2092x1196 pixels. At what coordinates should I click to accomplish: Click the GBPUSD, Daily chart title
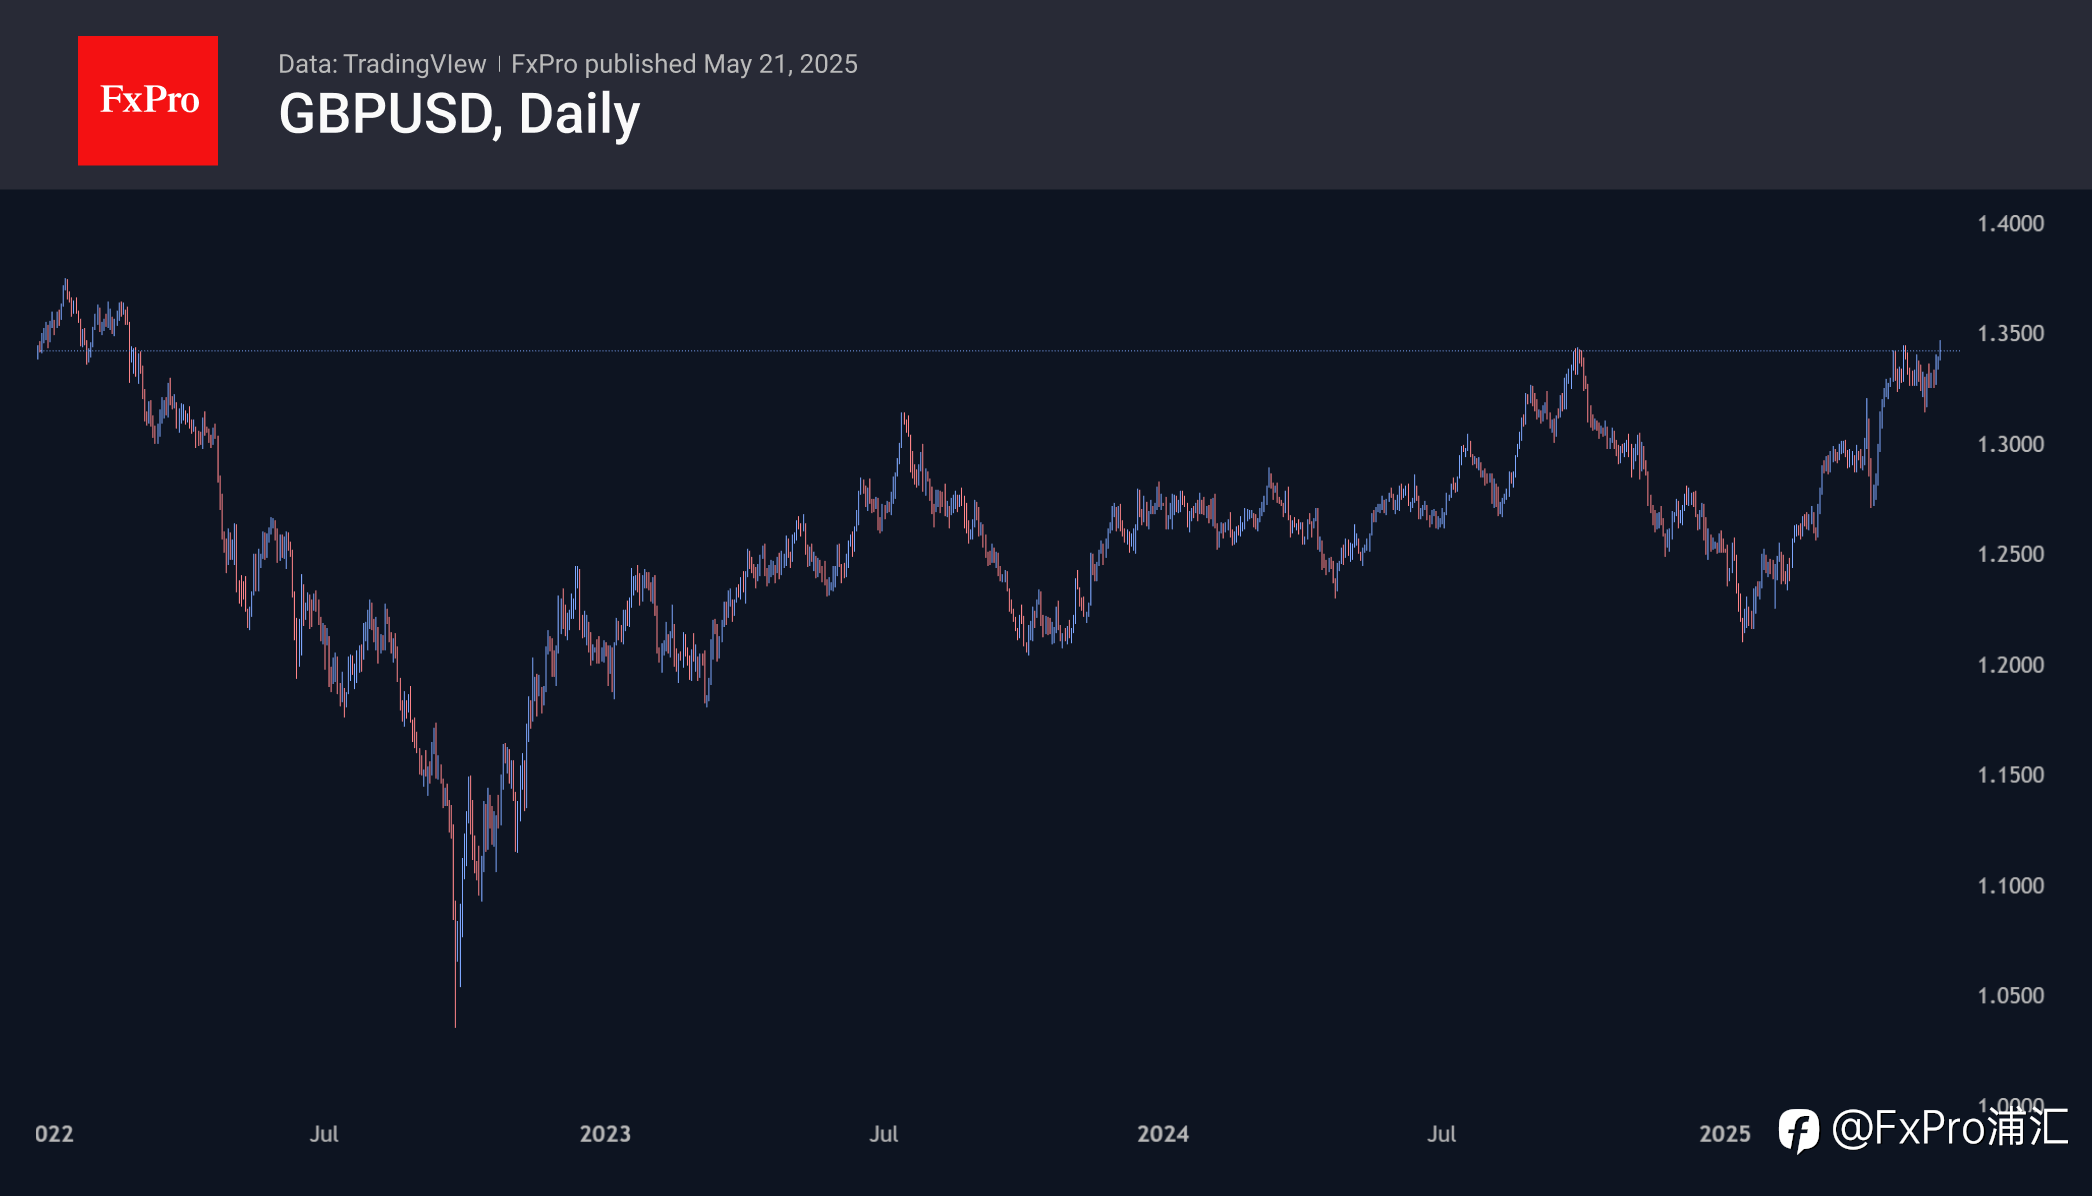(459, 114)
